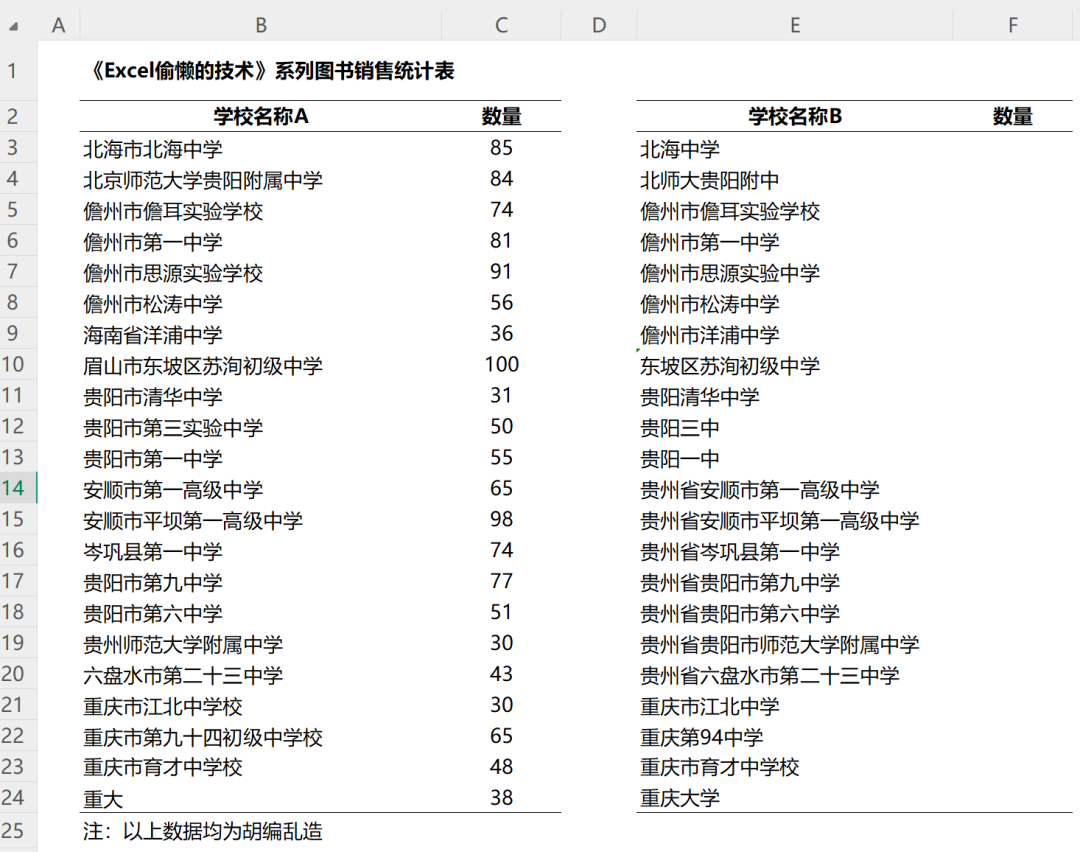
Task: Select column C header
Action: (x=500, y=24)
